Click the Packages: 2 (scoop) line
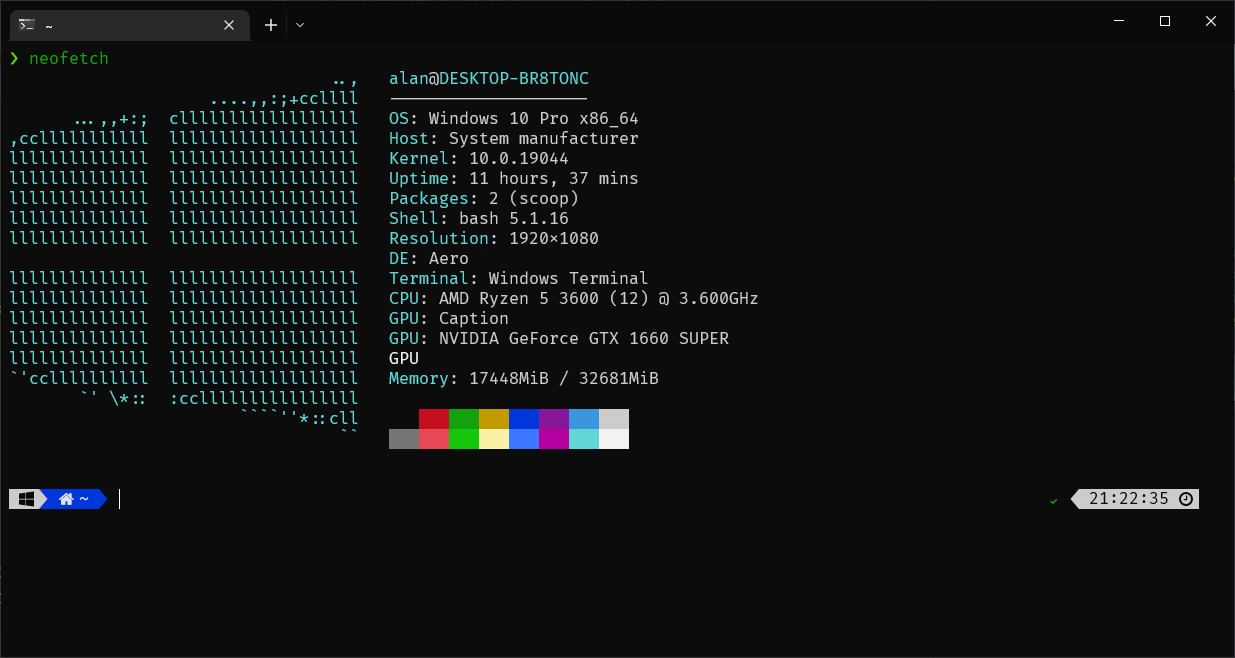 tap(484, 199)
